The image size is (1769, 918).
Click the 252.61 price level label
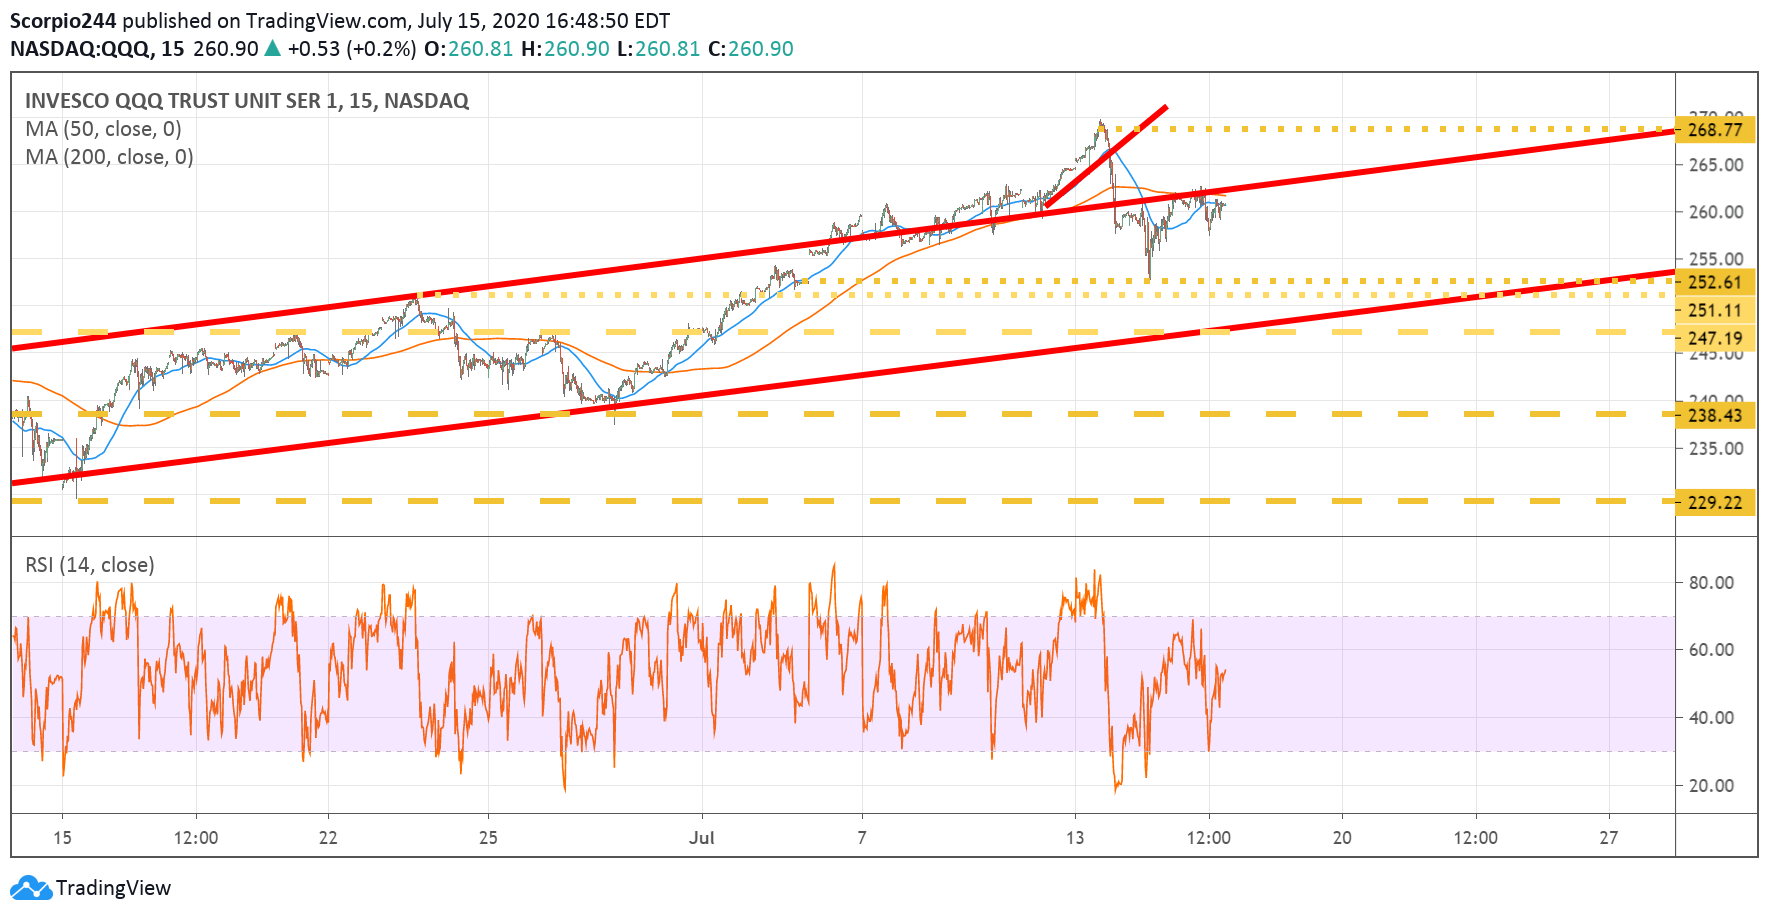(x=1715, y=282)
